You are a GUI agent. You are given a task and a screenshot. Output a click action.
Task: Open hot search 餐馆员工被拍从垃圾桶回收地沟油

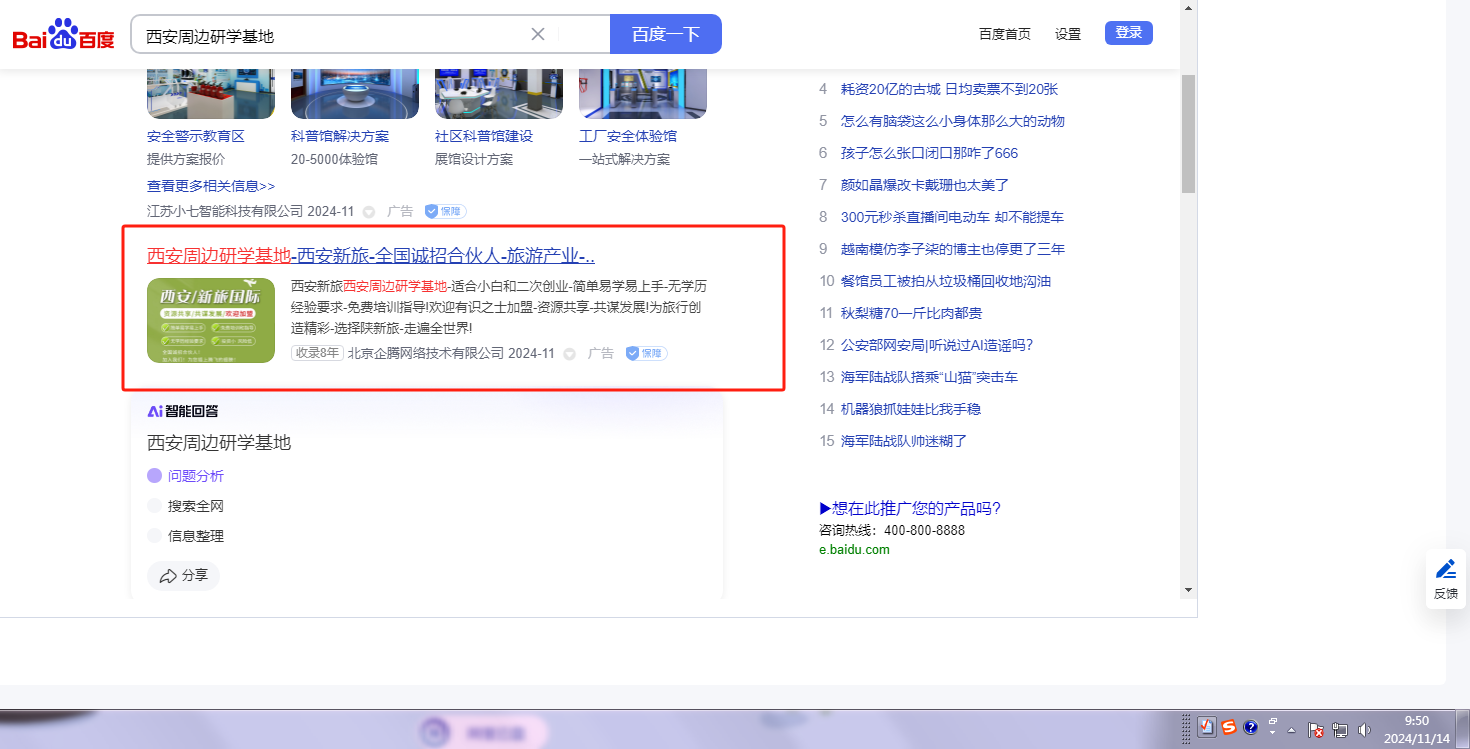point(946,281)
